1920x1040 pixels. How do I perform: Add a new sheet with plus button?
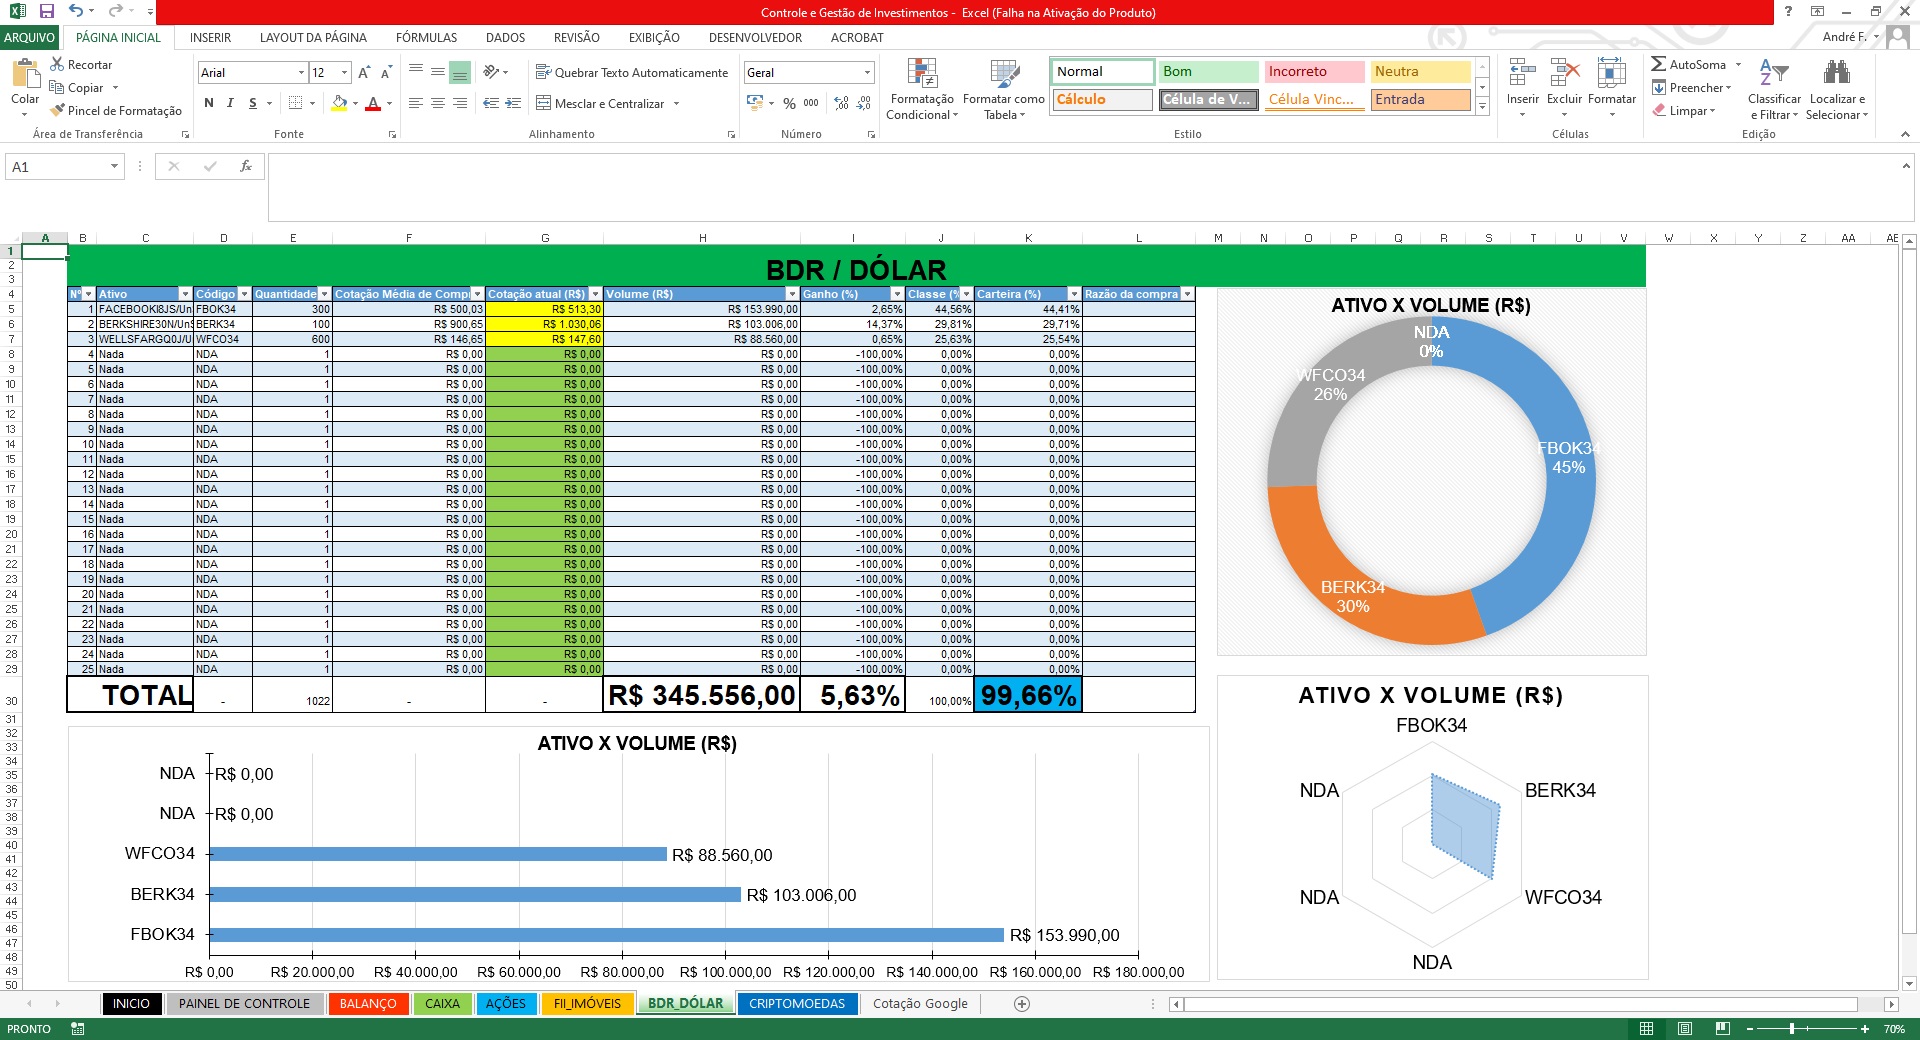(1022, 1003)
